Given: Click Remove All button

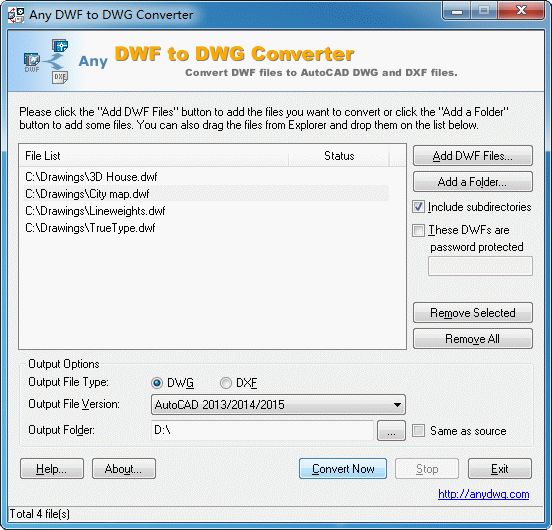Looking at the screenshot, I should [472, 339].
